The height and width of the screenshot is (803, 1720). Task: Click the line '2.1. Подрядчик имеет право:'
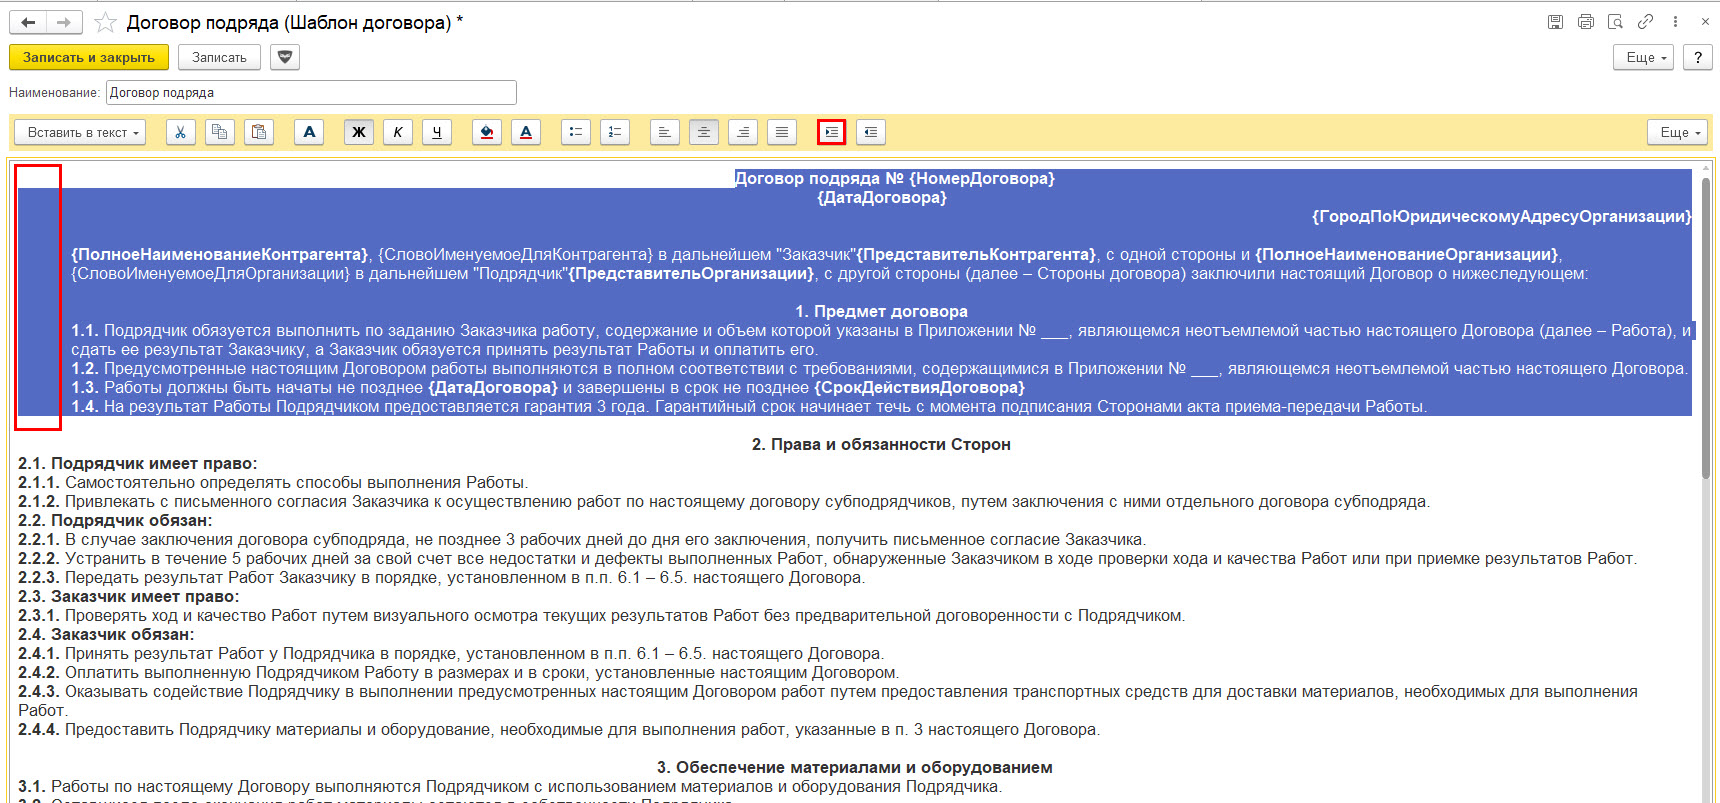coord(138,463)
